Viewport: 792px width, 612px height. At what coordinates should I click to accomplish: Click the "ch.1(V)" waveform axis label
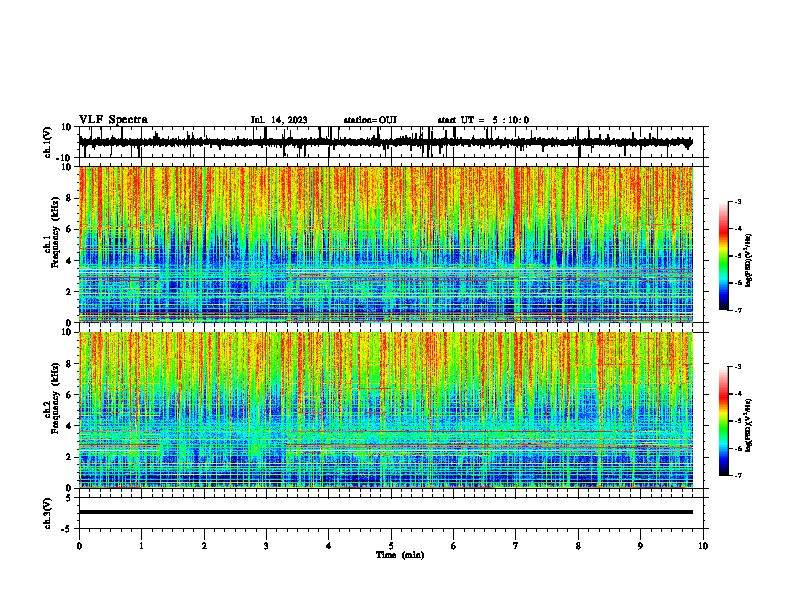pyautogui.click(x=48, y=142)
